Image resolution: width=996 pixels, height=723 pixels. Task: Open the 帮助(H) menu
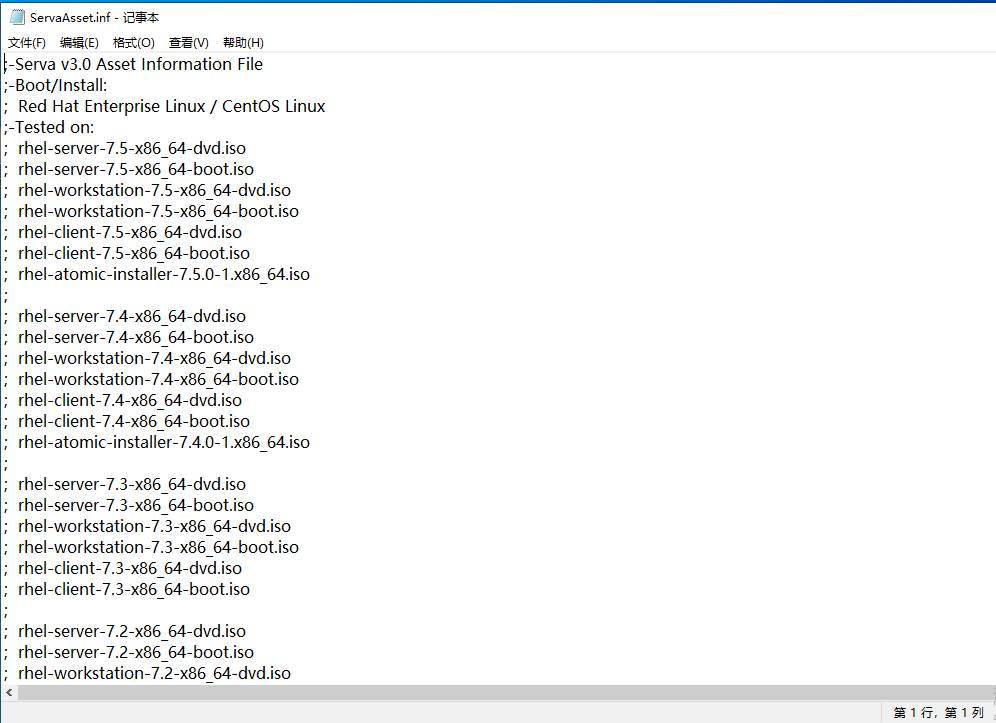pos(243,42)
